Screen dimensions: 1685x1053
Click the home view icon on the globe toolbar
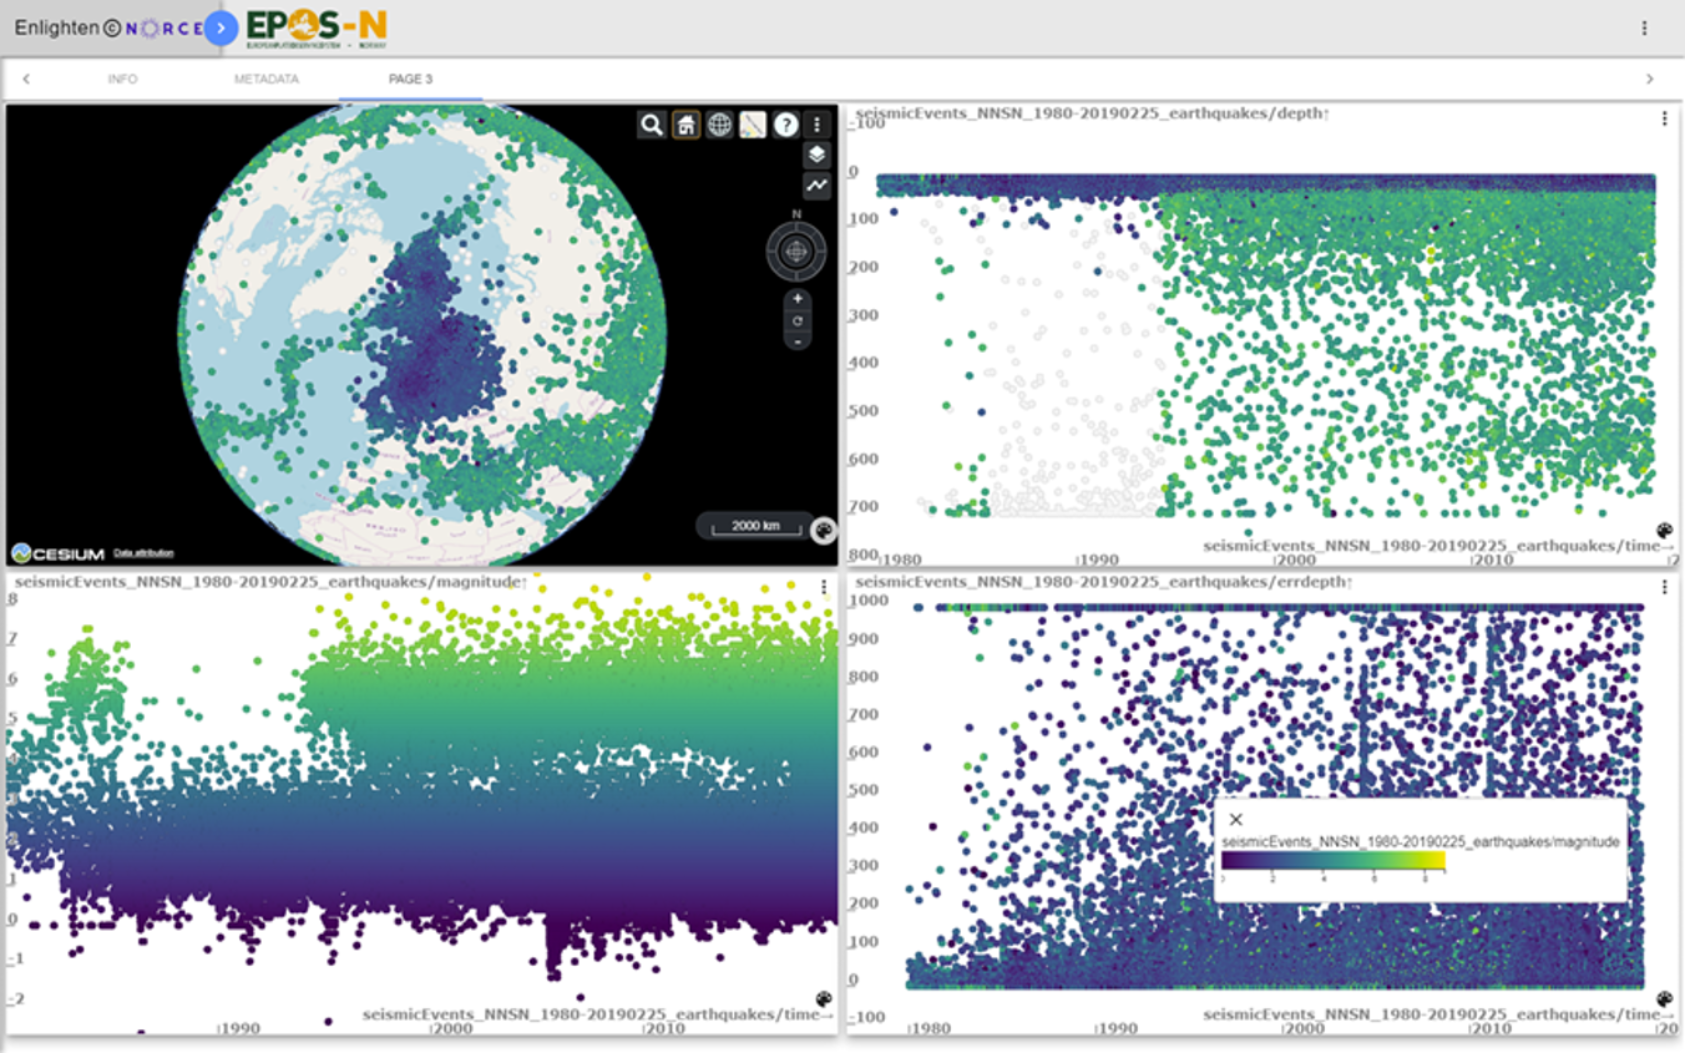click(687, 124)
